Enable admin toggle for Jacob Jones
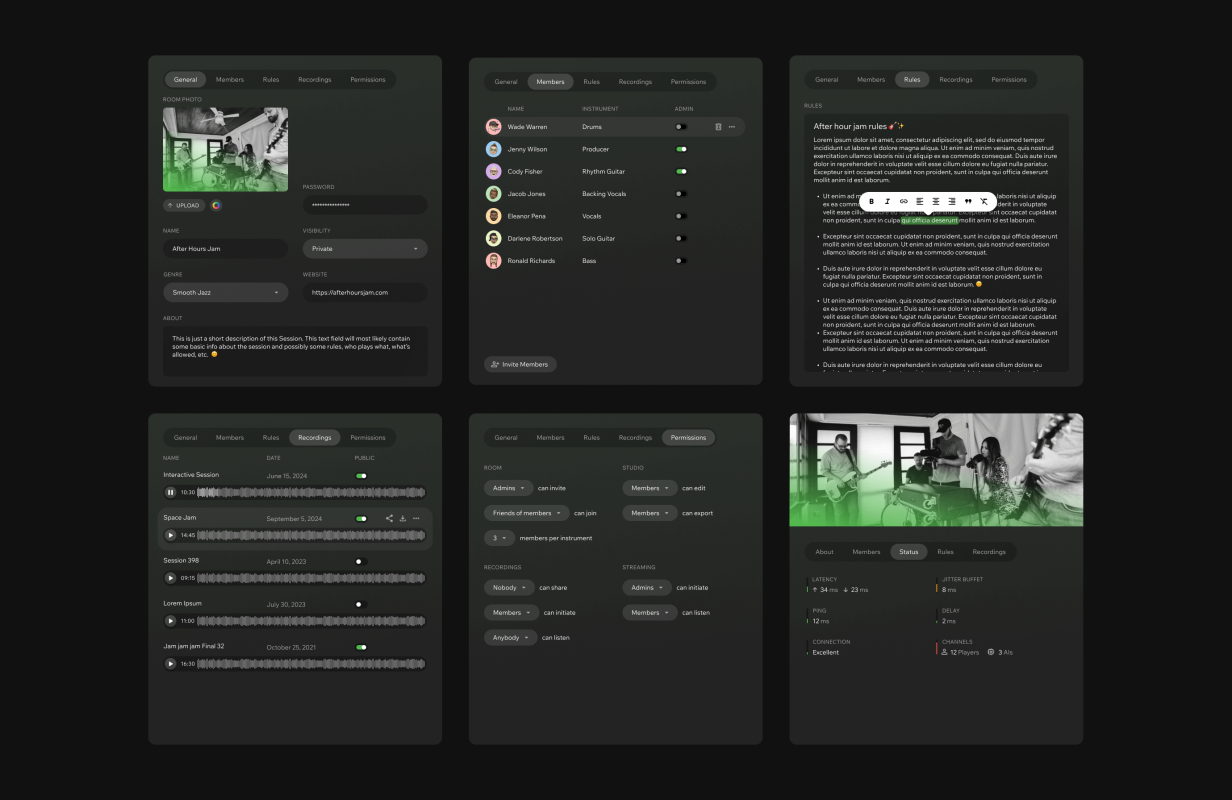The height and width of the screenshot is (800, 1232). coord(681,194)
